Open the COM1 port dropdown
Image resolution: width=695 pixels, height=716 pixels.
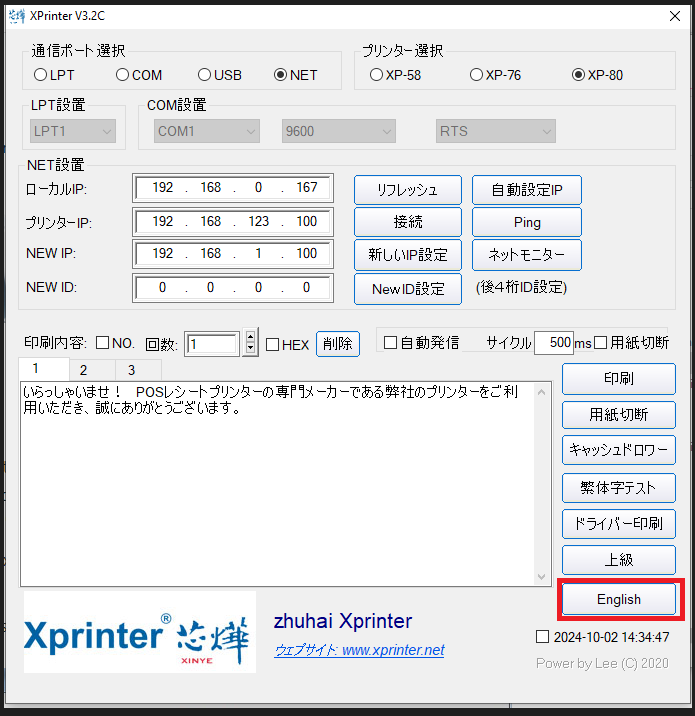tap(206, 131)
